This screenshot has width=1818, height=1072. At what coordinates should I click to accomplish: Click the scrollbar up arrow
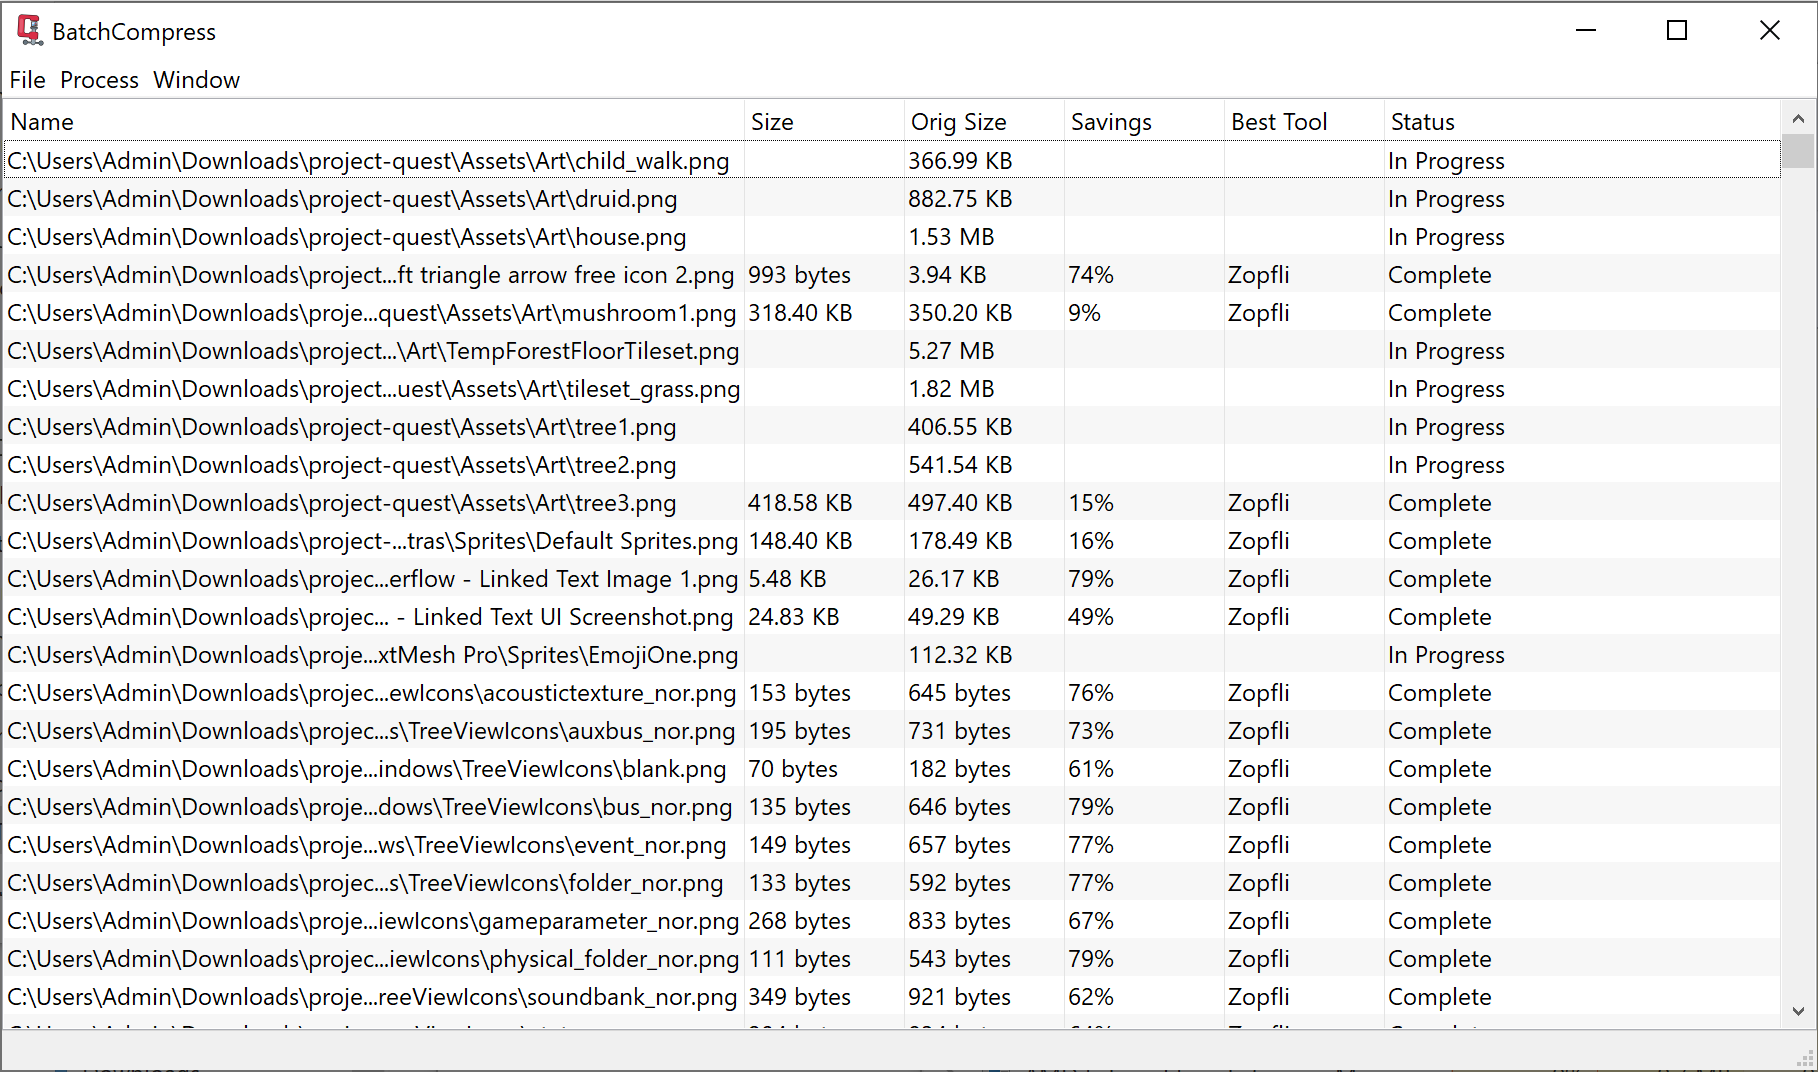(x=1798, y=119)
